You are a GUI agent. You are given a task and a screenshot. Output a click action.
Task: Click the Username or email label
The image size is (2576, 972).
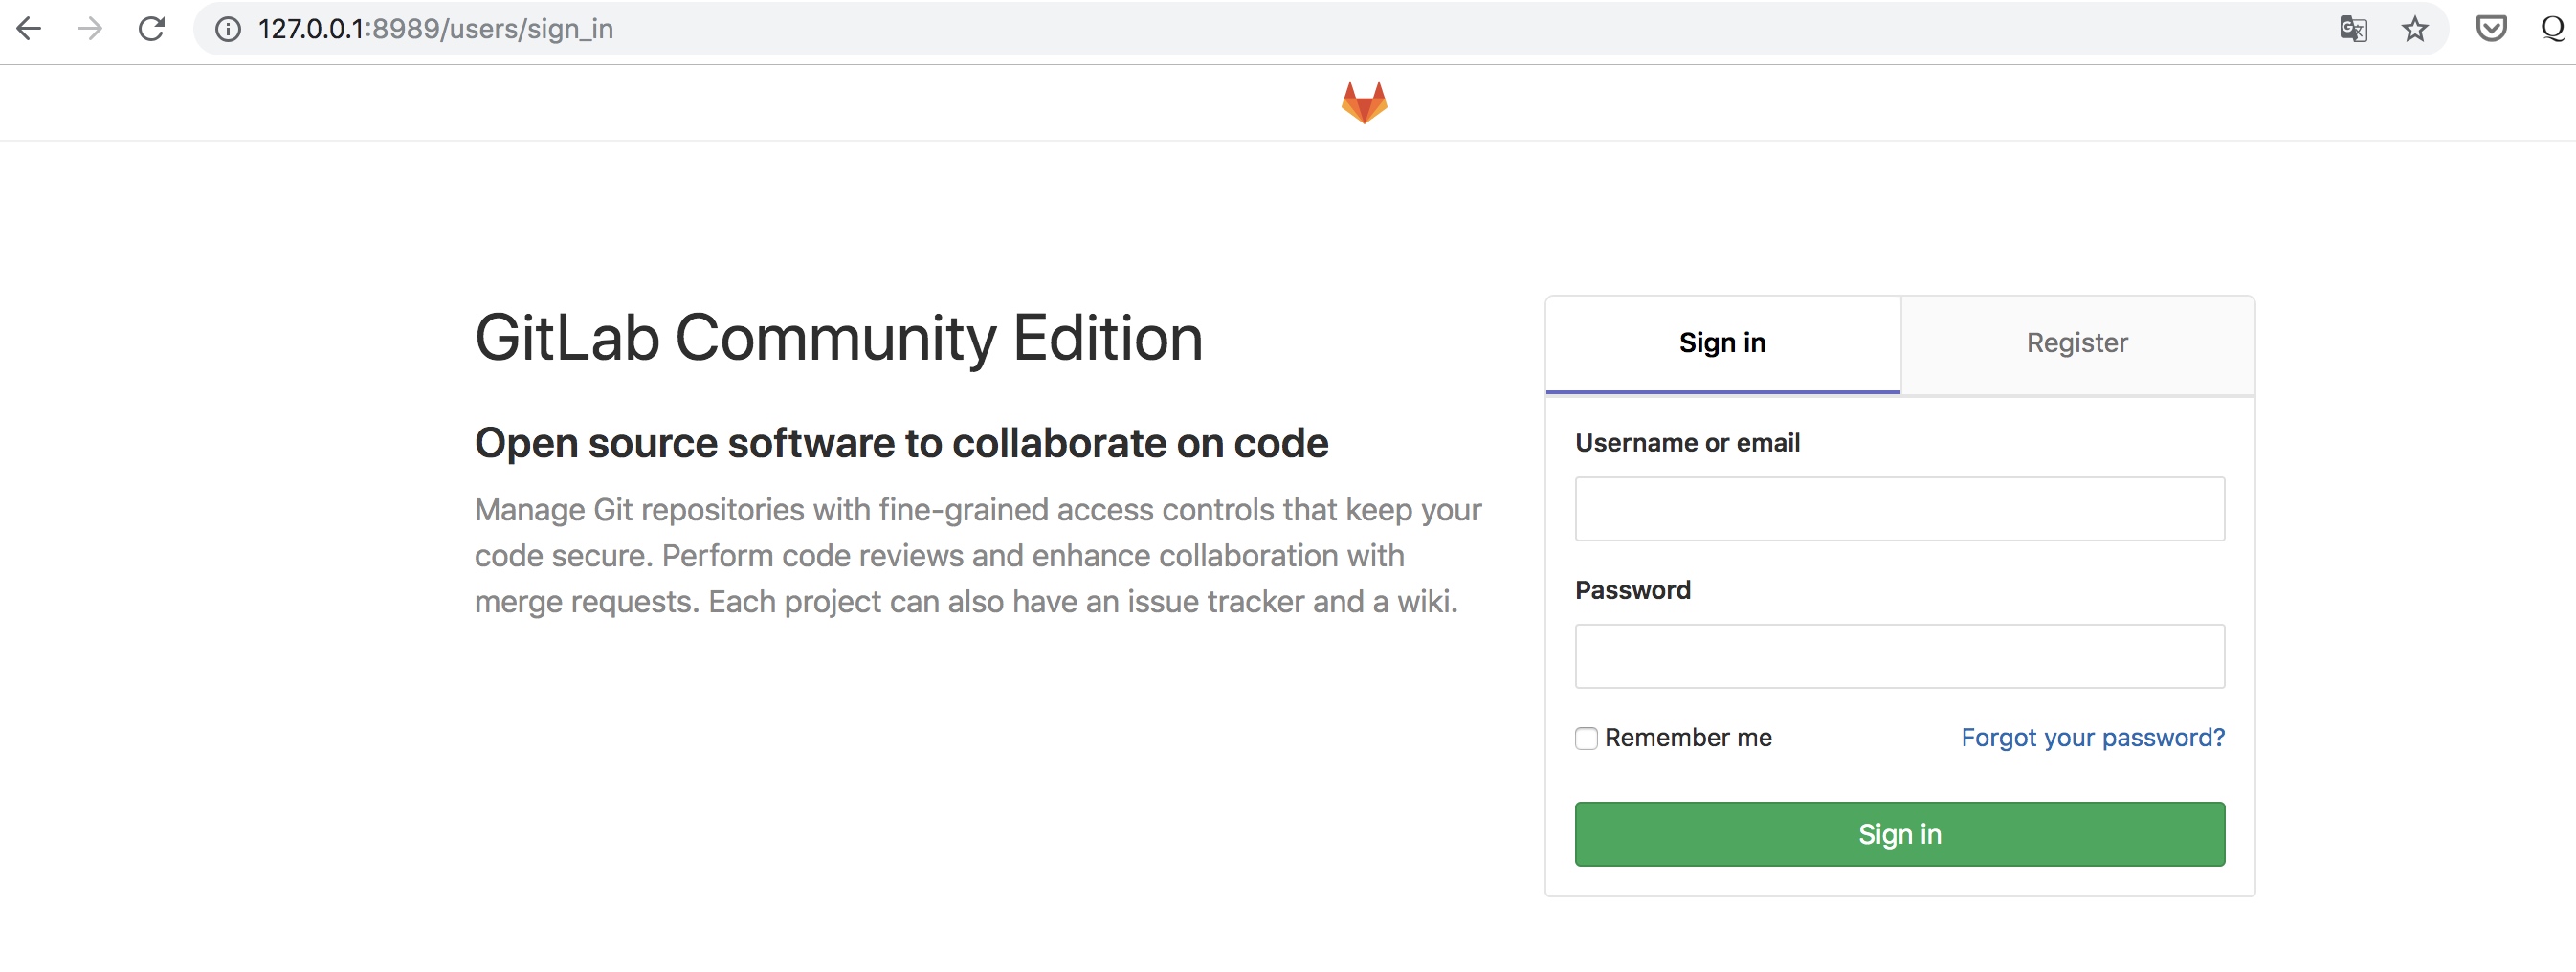tap(1687, 443)
